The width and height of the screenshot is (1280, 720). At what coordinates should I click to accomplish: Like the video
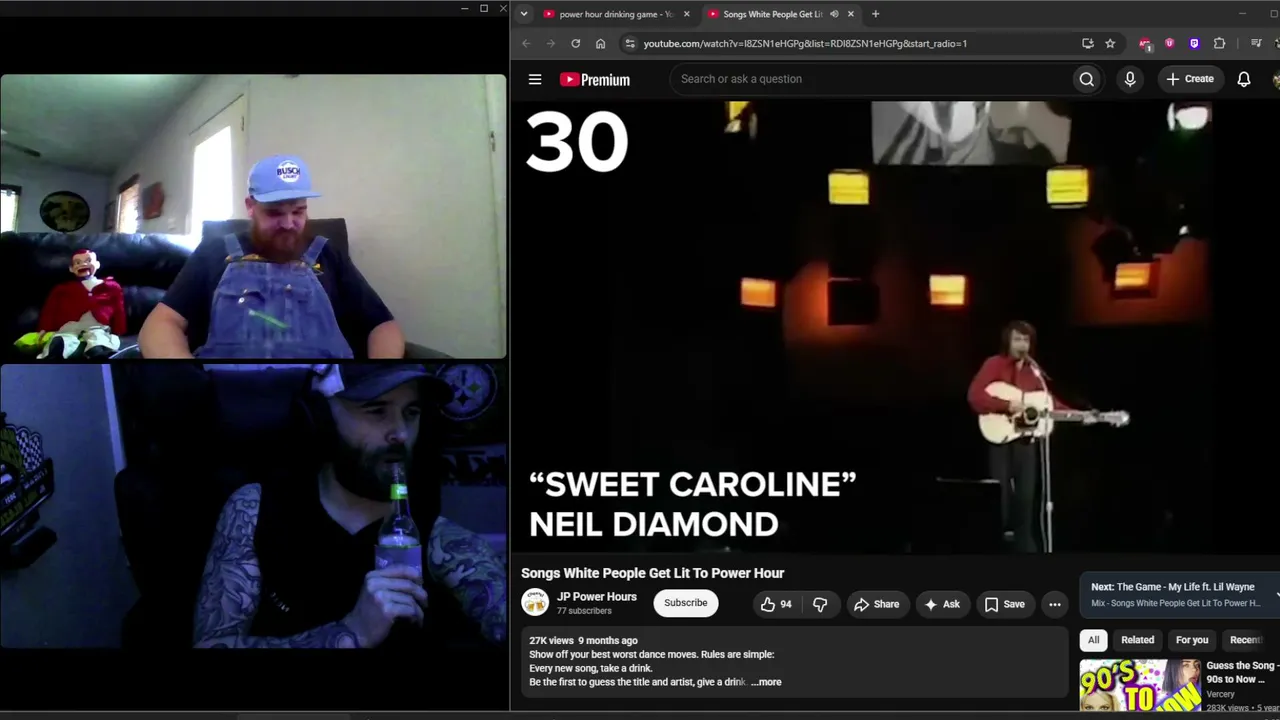coord(776,604)
